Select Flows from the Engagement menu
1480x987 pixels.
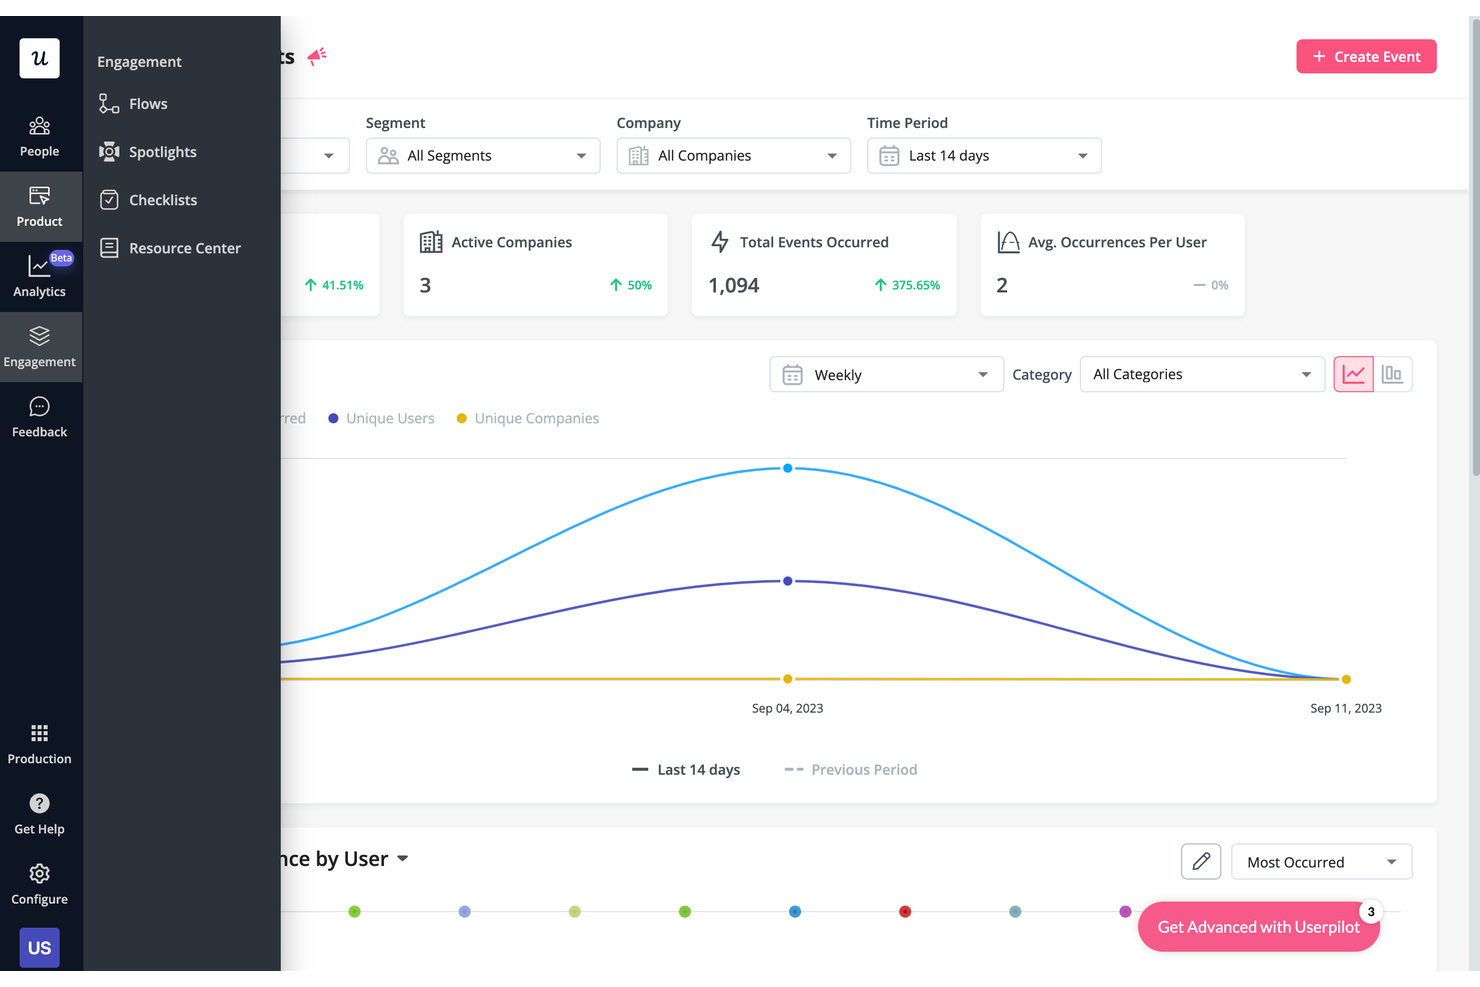pos(148,103)
